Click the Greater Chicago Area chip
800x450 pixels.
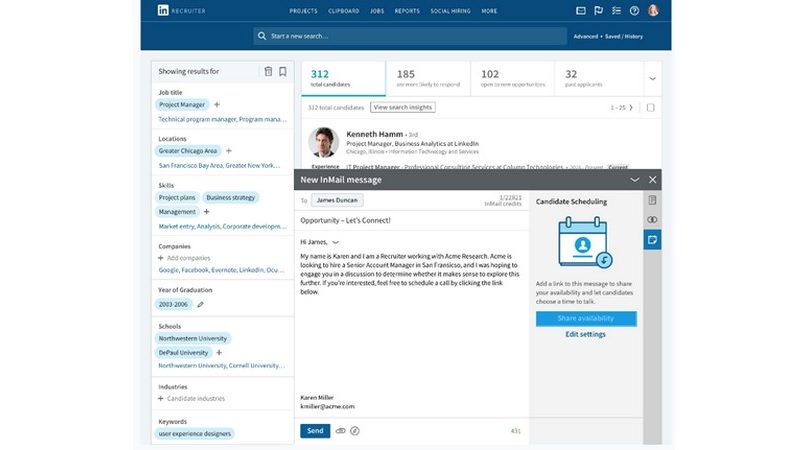point(188,151)
